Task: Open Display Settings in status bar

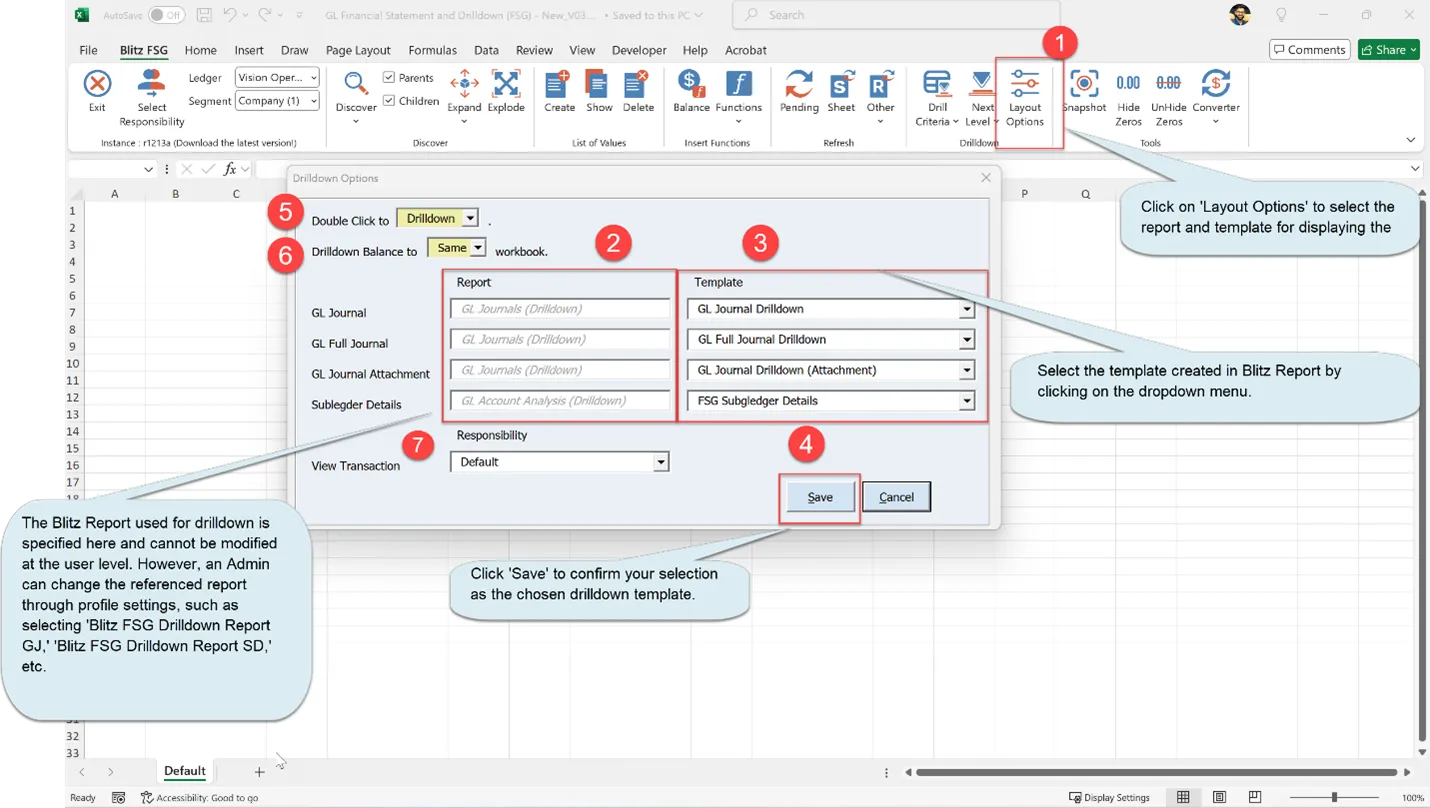Action: (1109, 797)
